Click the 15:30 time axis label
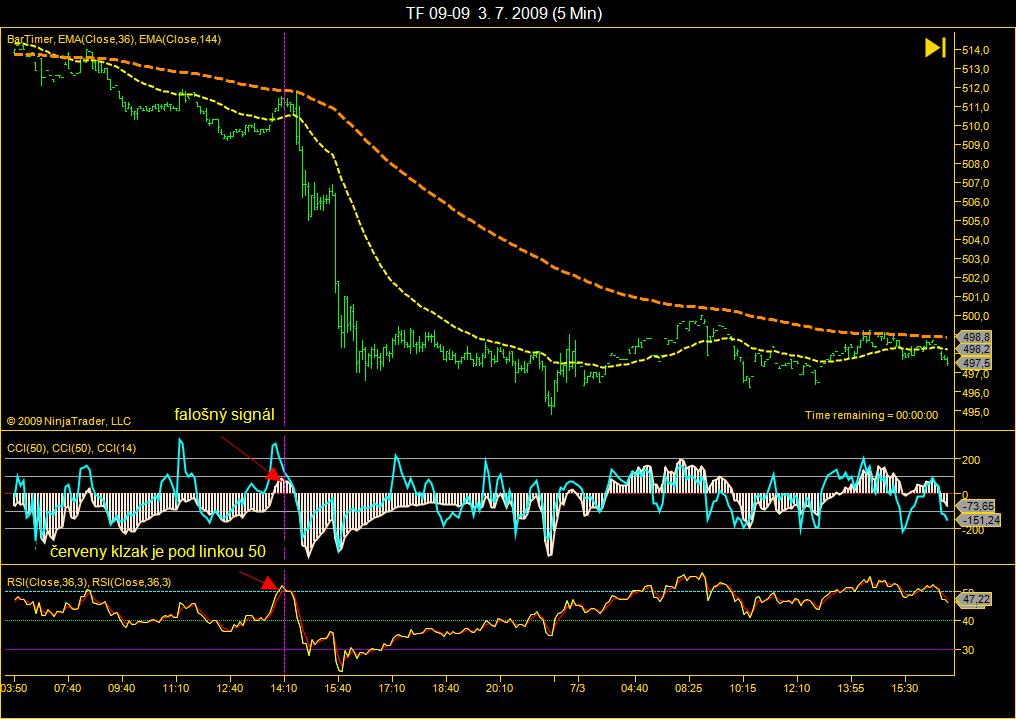Viewport: 1016px width, 719px height. coord(905,688)
